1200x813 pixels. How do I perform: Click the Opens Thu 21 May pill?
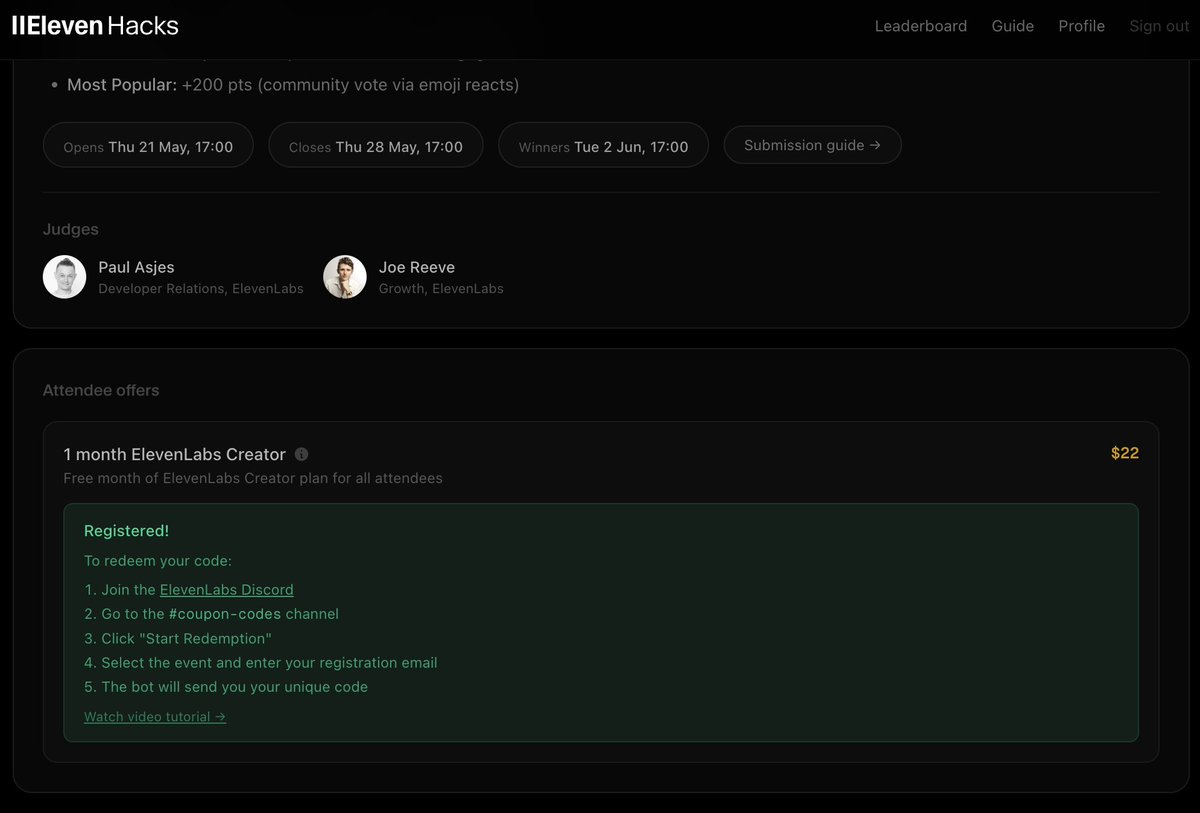148,146
